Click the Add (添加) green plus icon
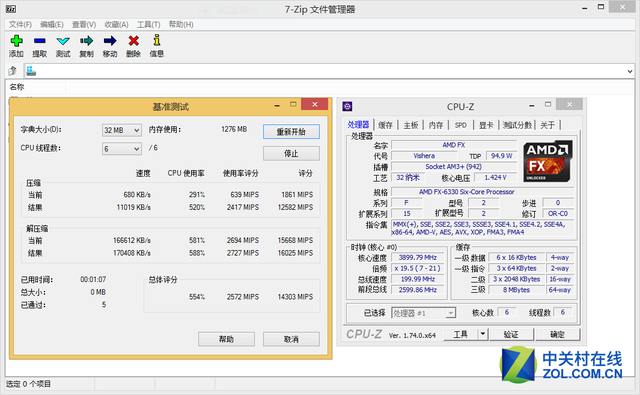The height and width of the screenshot is (395, 640). click(x=16, y=41)
